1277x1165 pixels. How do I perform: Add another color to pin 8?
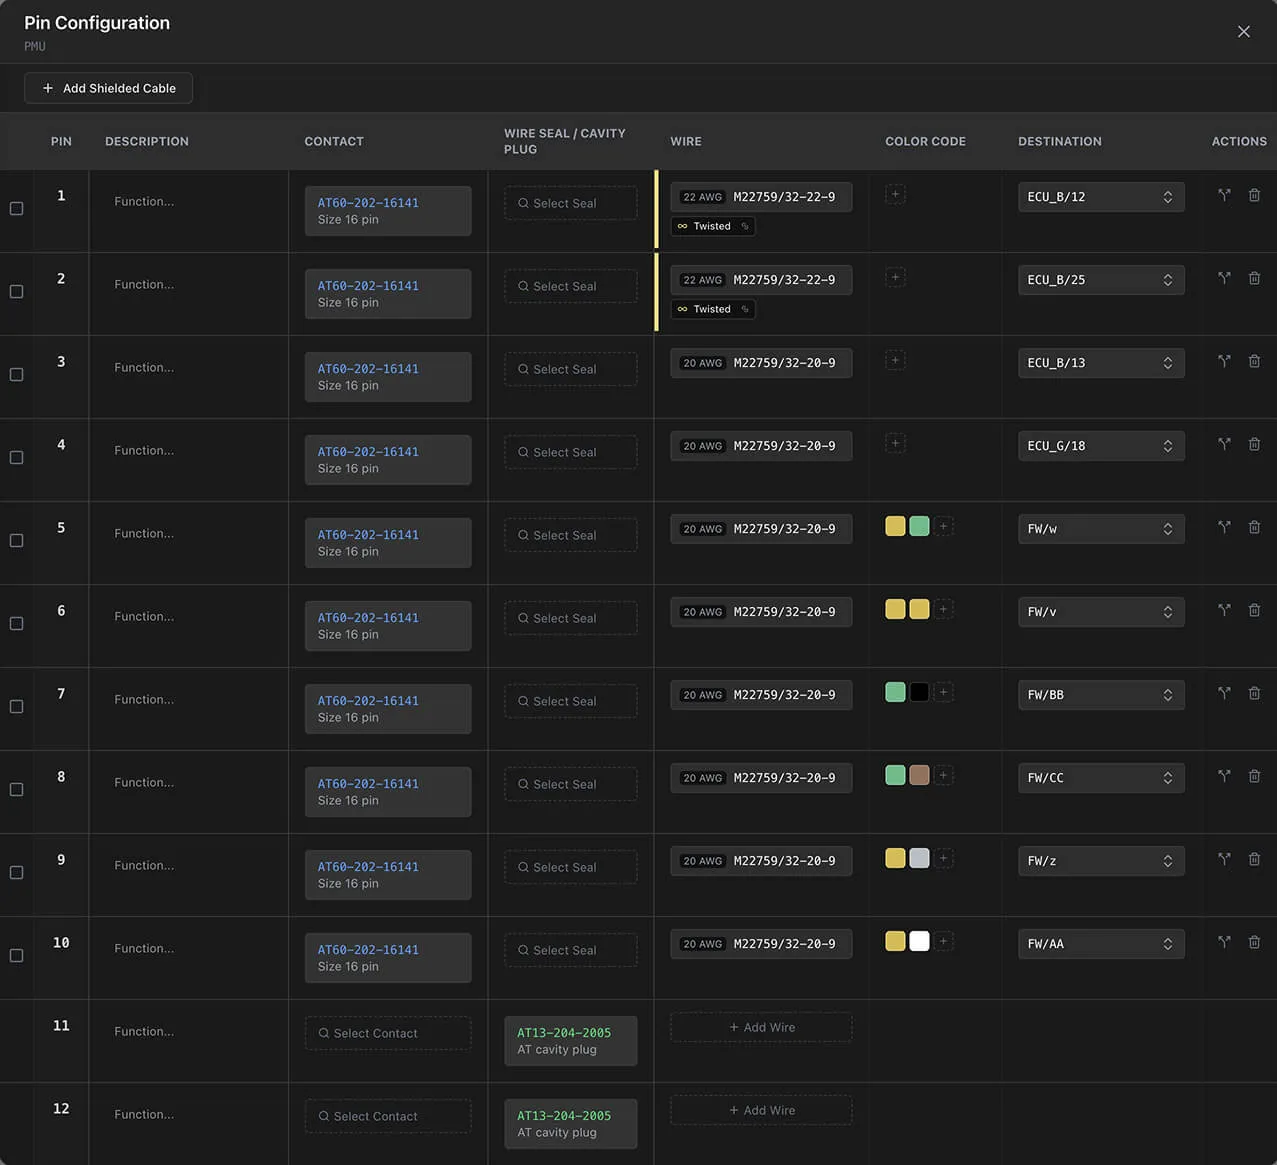(x=943, y=775)
